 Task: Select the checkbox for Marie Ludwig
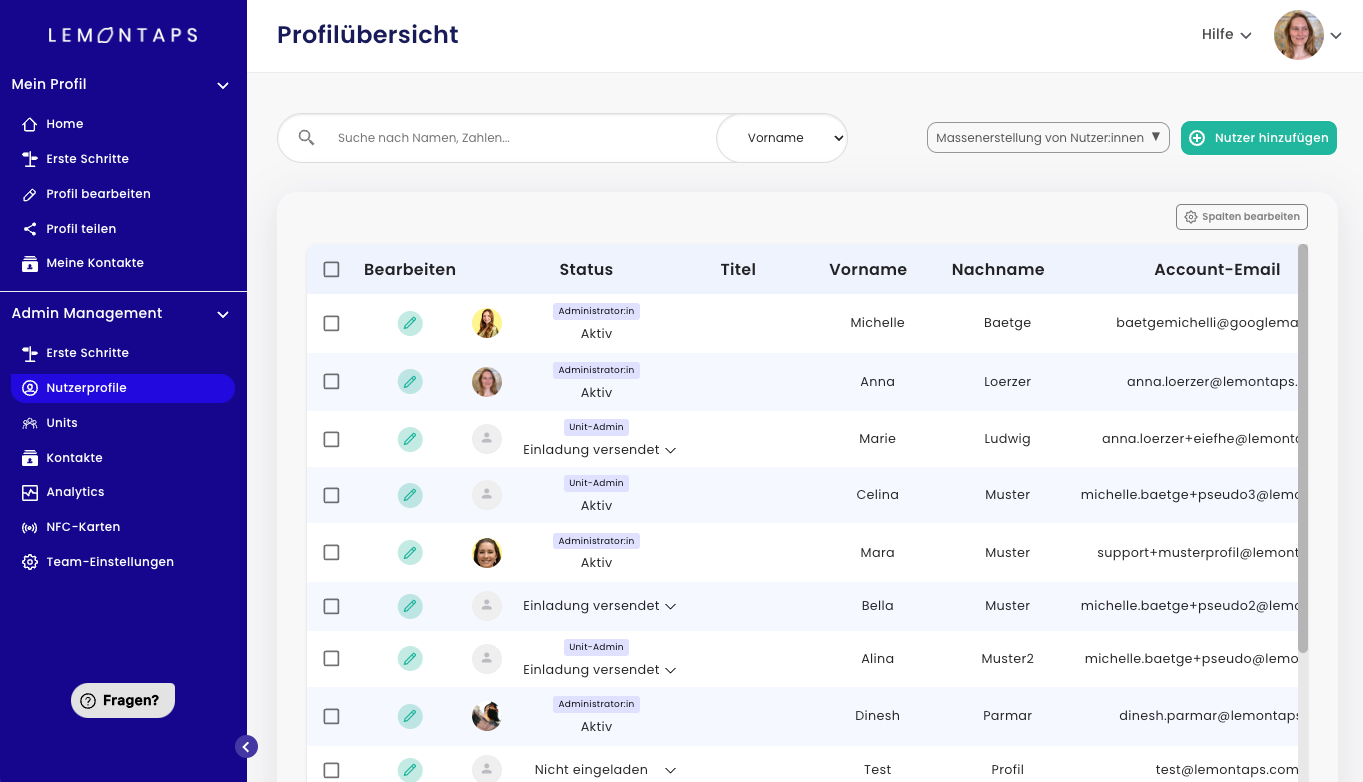332,439
